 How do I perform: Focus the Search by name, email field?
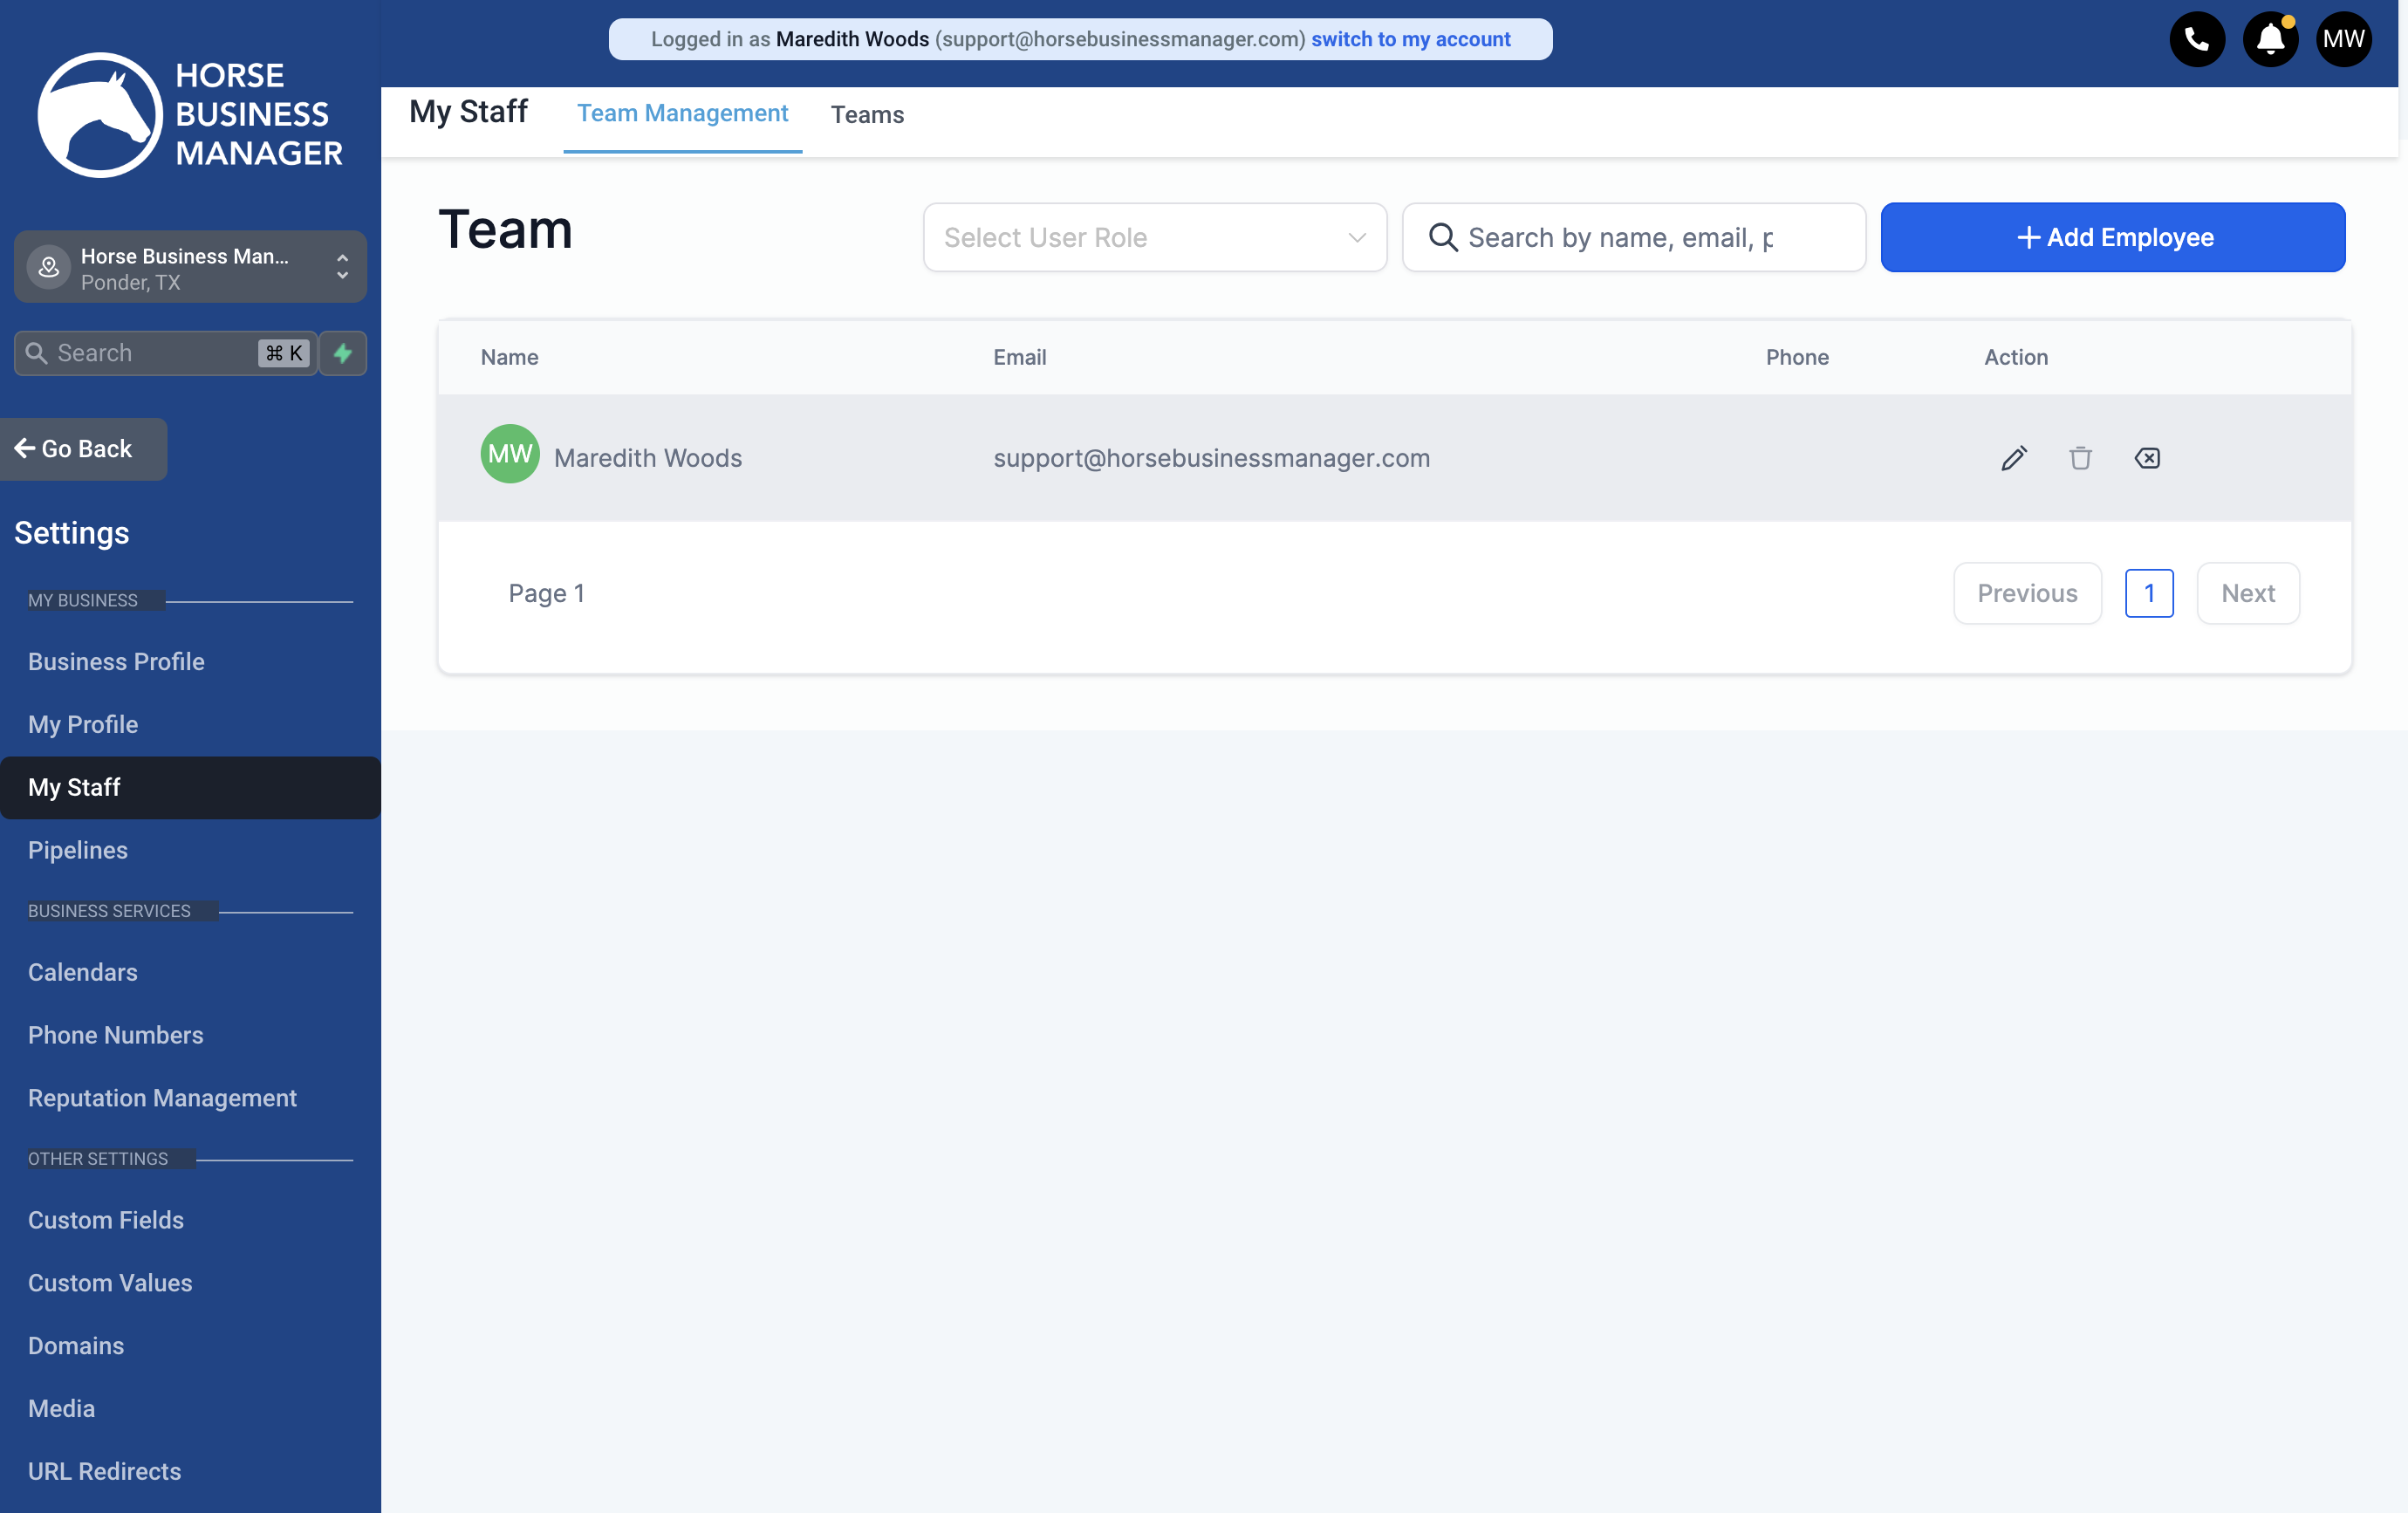tap(1634, 237)
